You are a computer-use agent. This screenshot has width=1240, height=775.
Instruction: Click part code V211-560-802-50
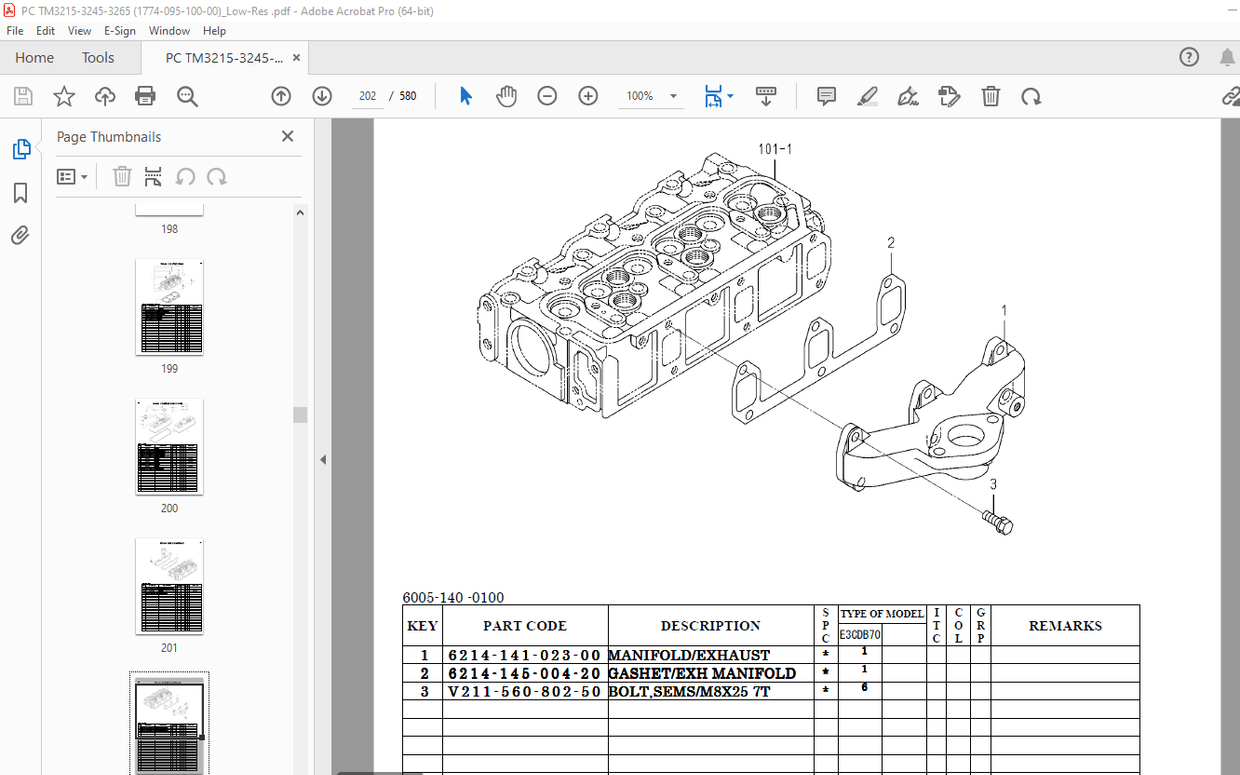tap(524, 691)
